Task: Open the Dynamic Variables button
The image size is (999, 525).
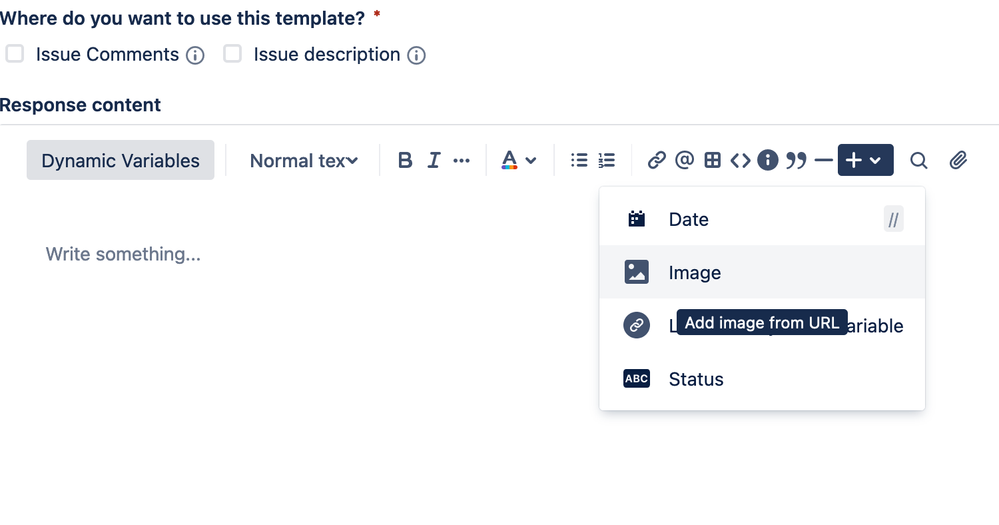Action: click(x=120, y=160)
